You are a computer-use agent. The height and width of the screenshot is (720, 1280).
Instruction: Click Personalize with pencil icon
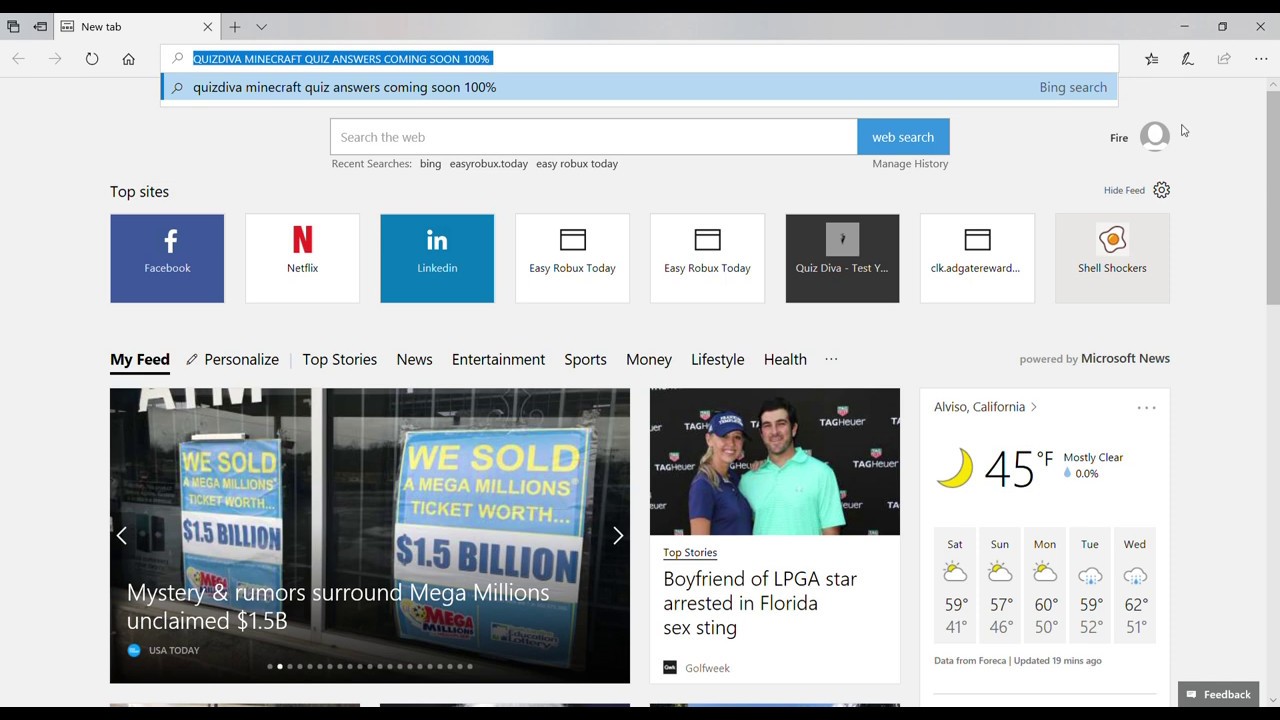click(232, 360)
